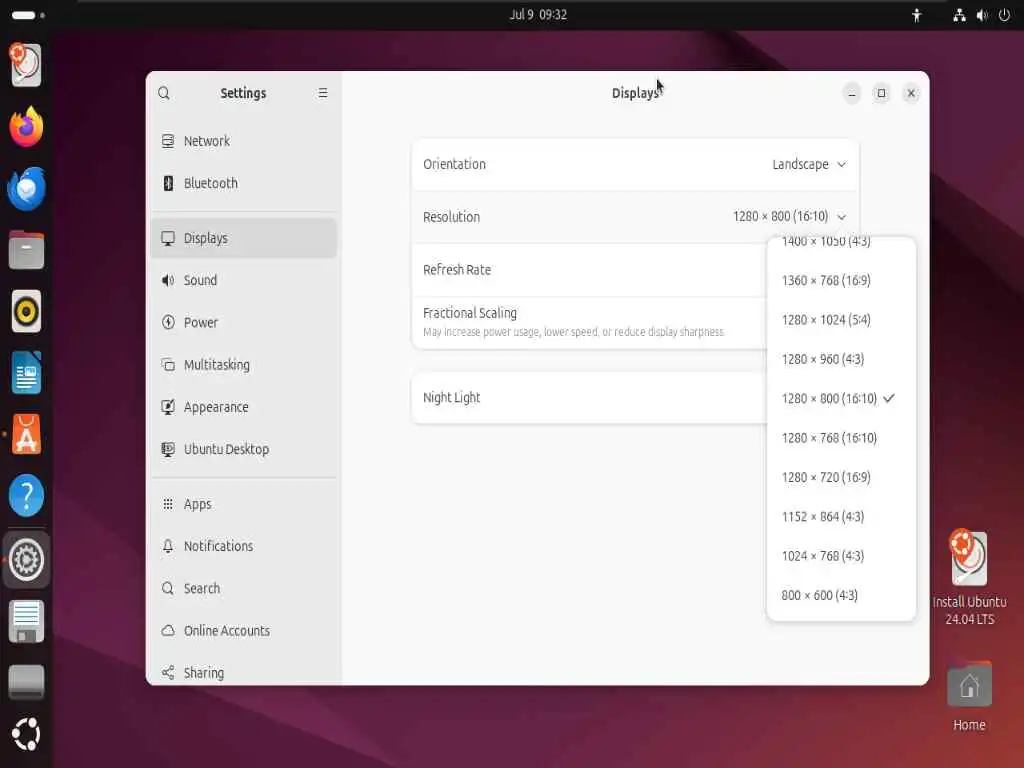
Task: Open LibreOffice Writer from the dock
Action: 26,373
